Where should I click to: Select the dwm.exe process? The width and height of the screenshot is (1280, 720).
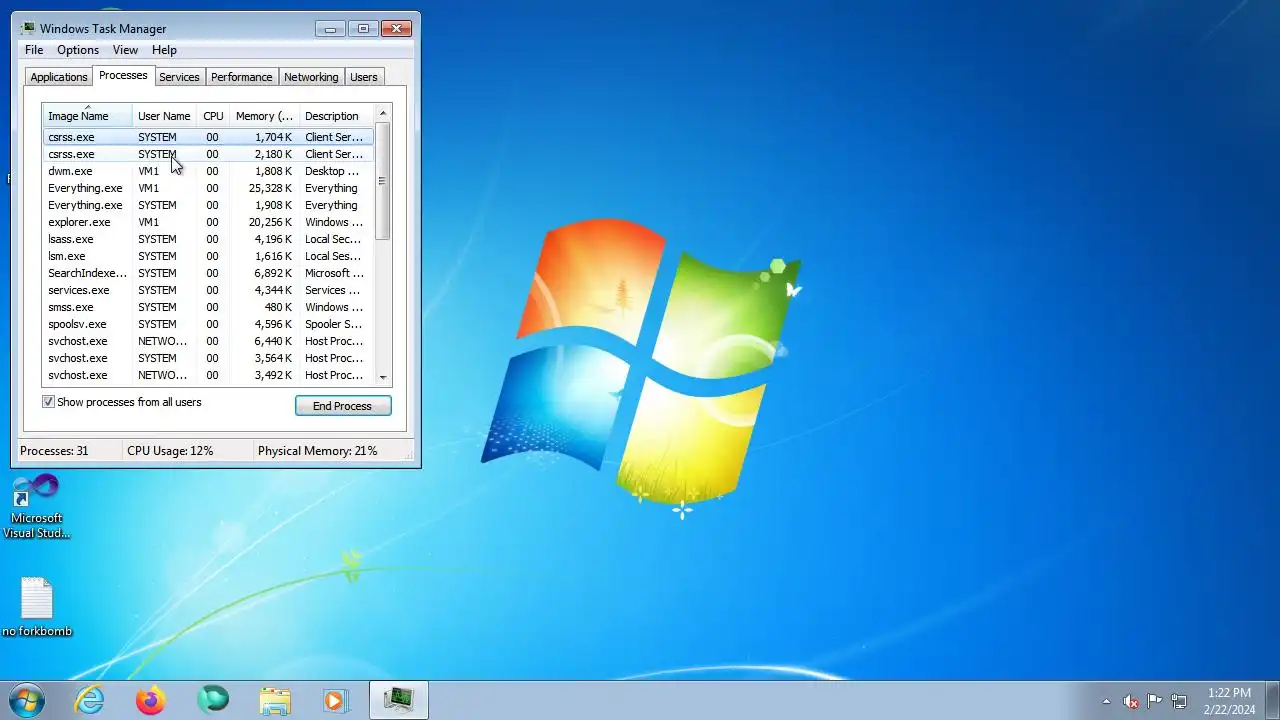[208, 171]
